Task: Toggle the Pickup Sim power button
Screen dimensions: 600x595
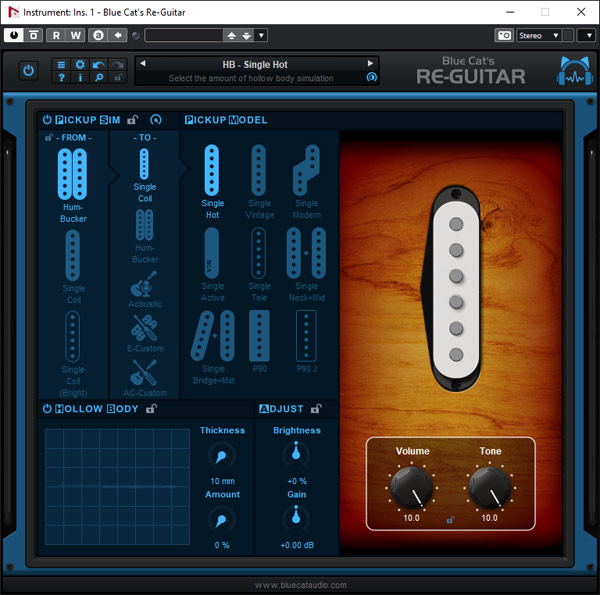Action: pos(47,120)
